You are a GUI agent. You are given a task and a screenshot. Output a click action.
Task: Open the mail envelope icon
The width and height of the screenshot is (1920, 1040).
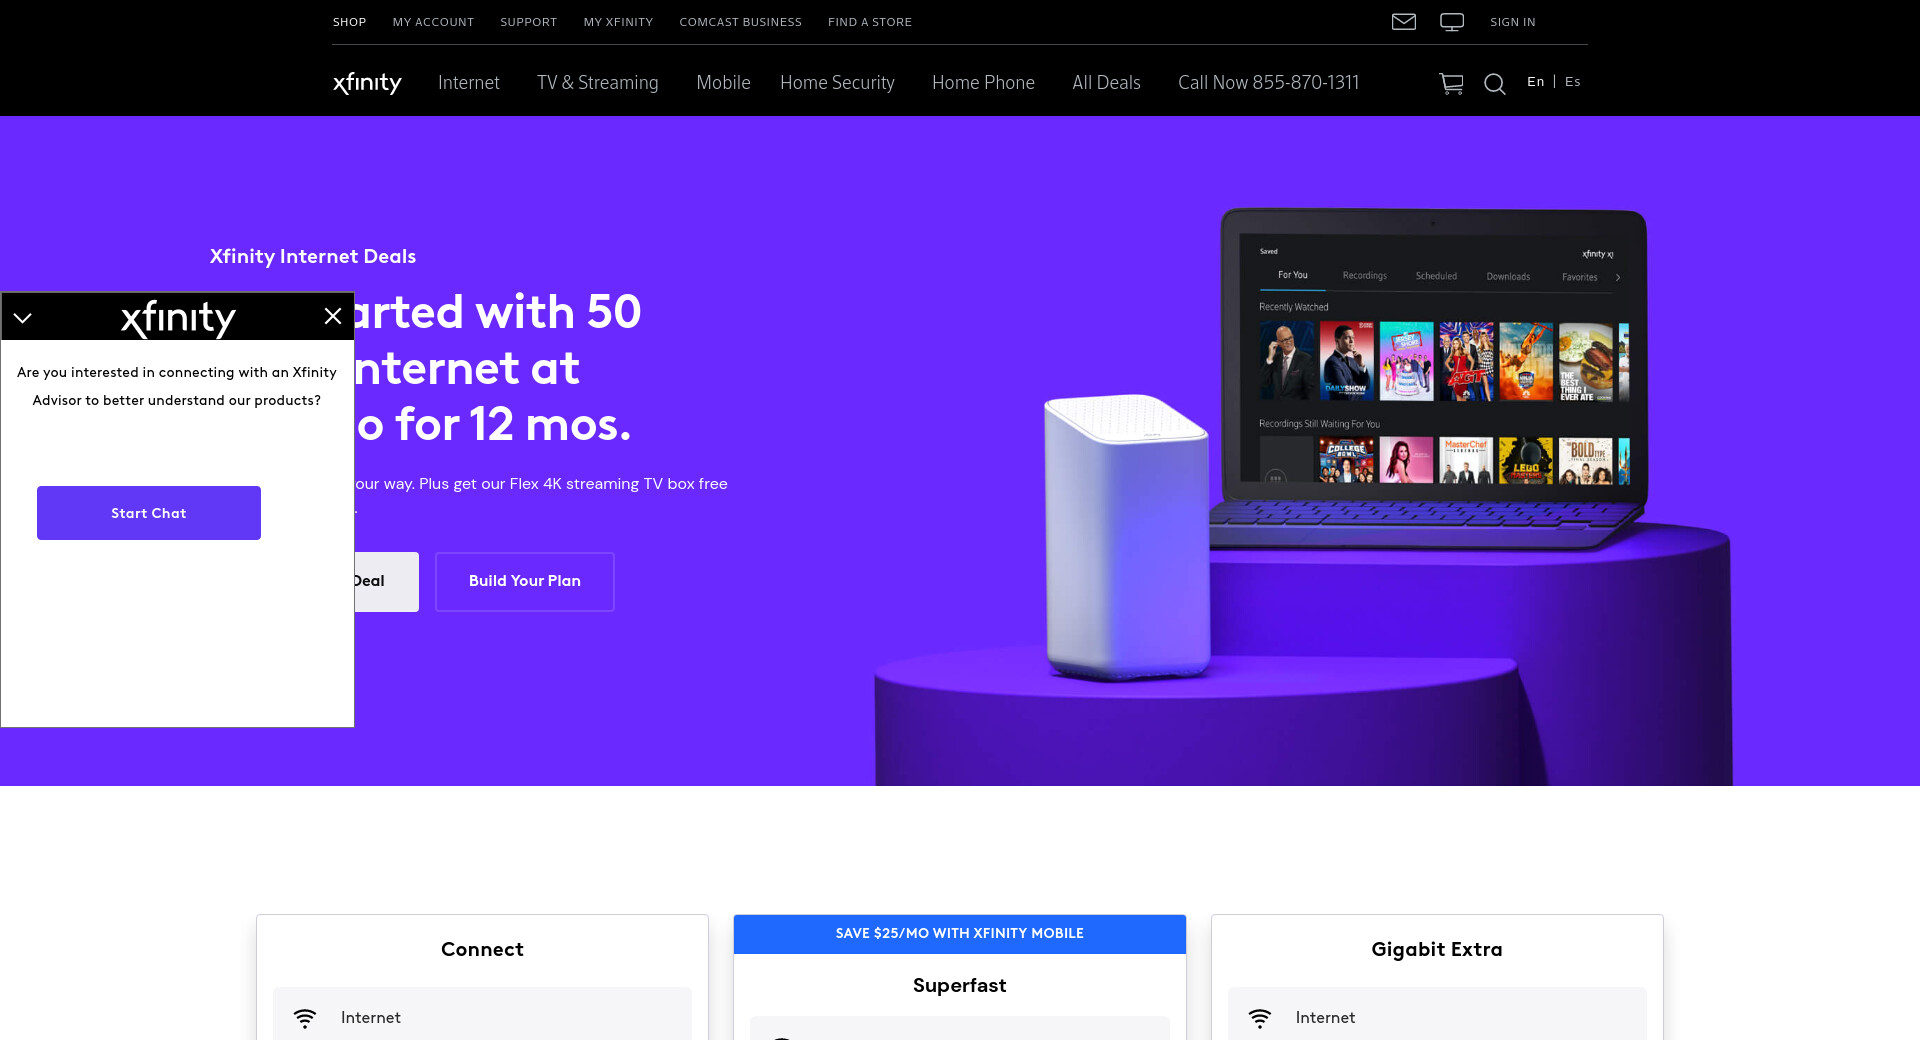pos(1404,22)
